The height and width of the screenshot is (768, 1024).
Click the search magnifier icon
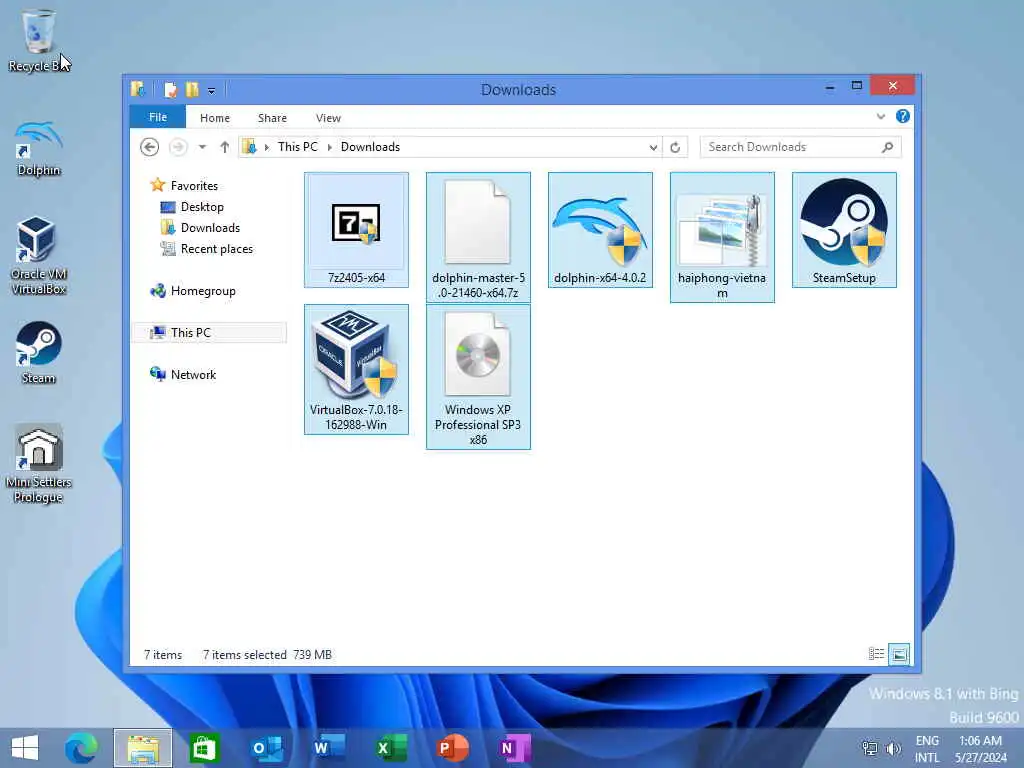[888, 147]
